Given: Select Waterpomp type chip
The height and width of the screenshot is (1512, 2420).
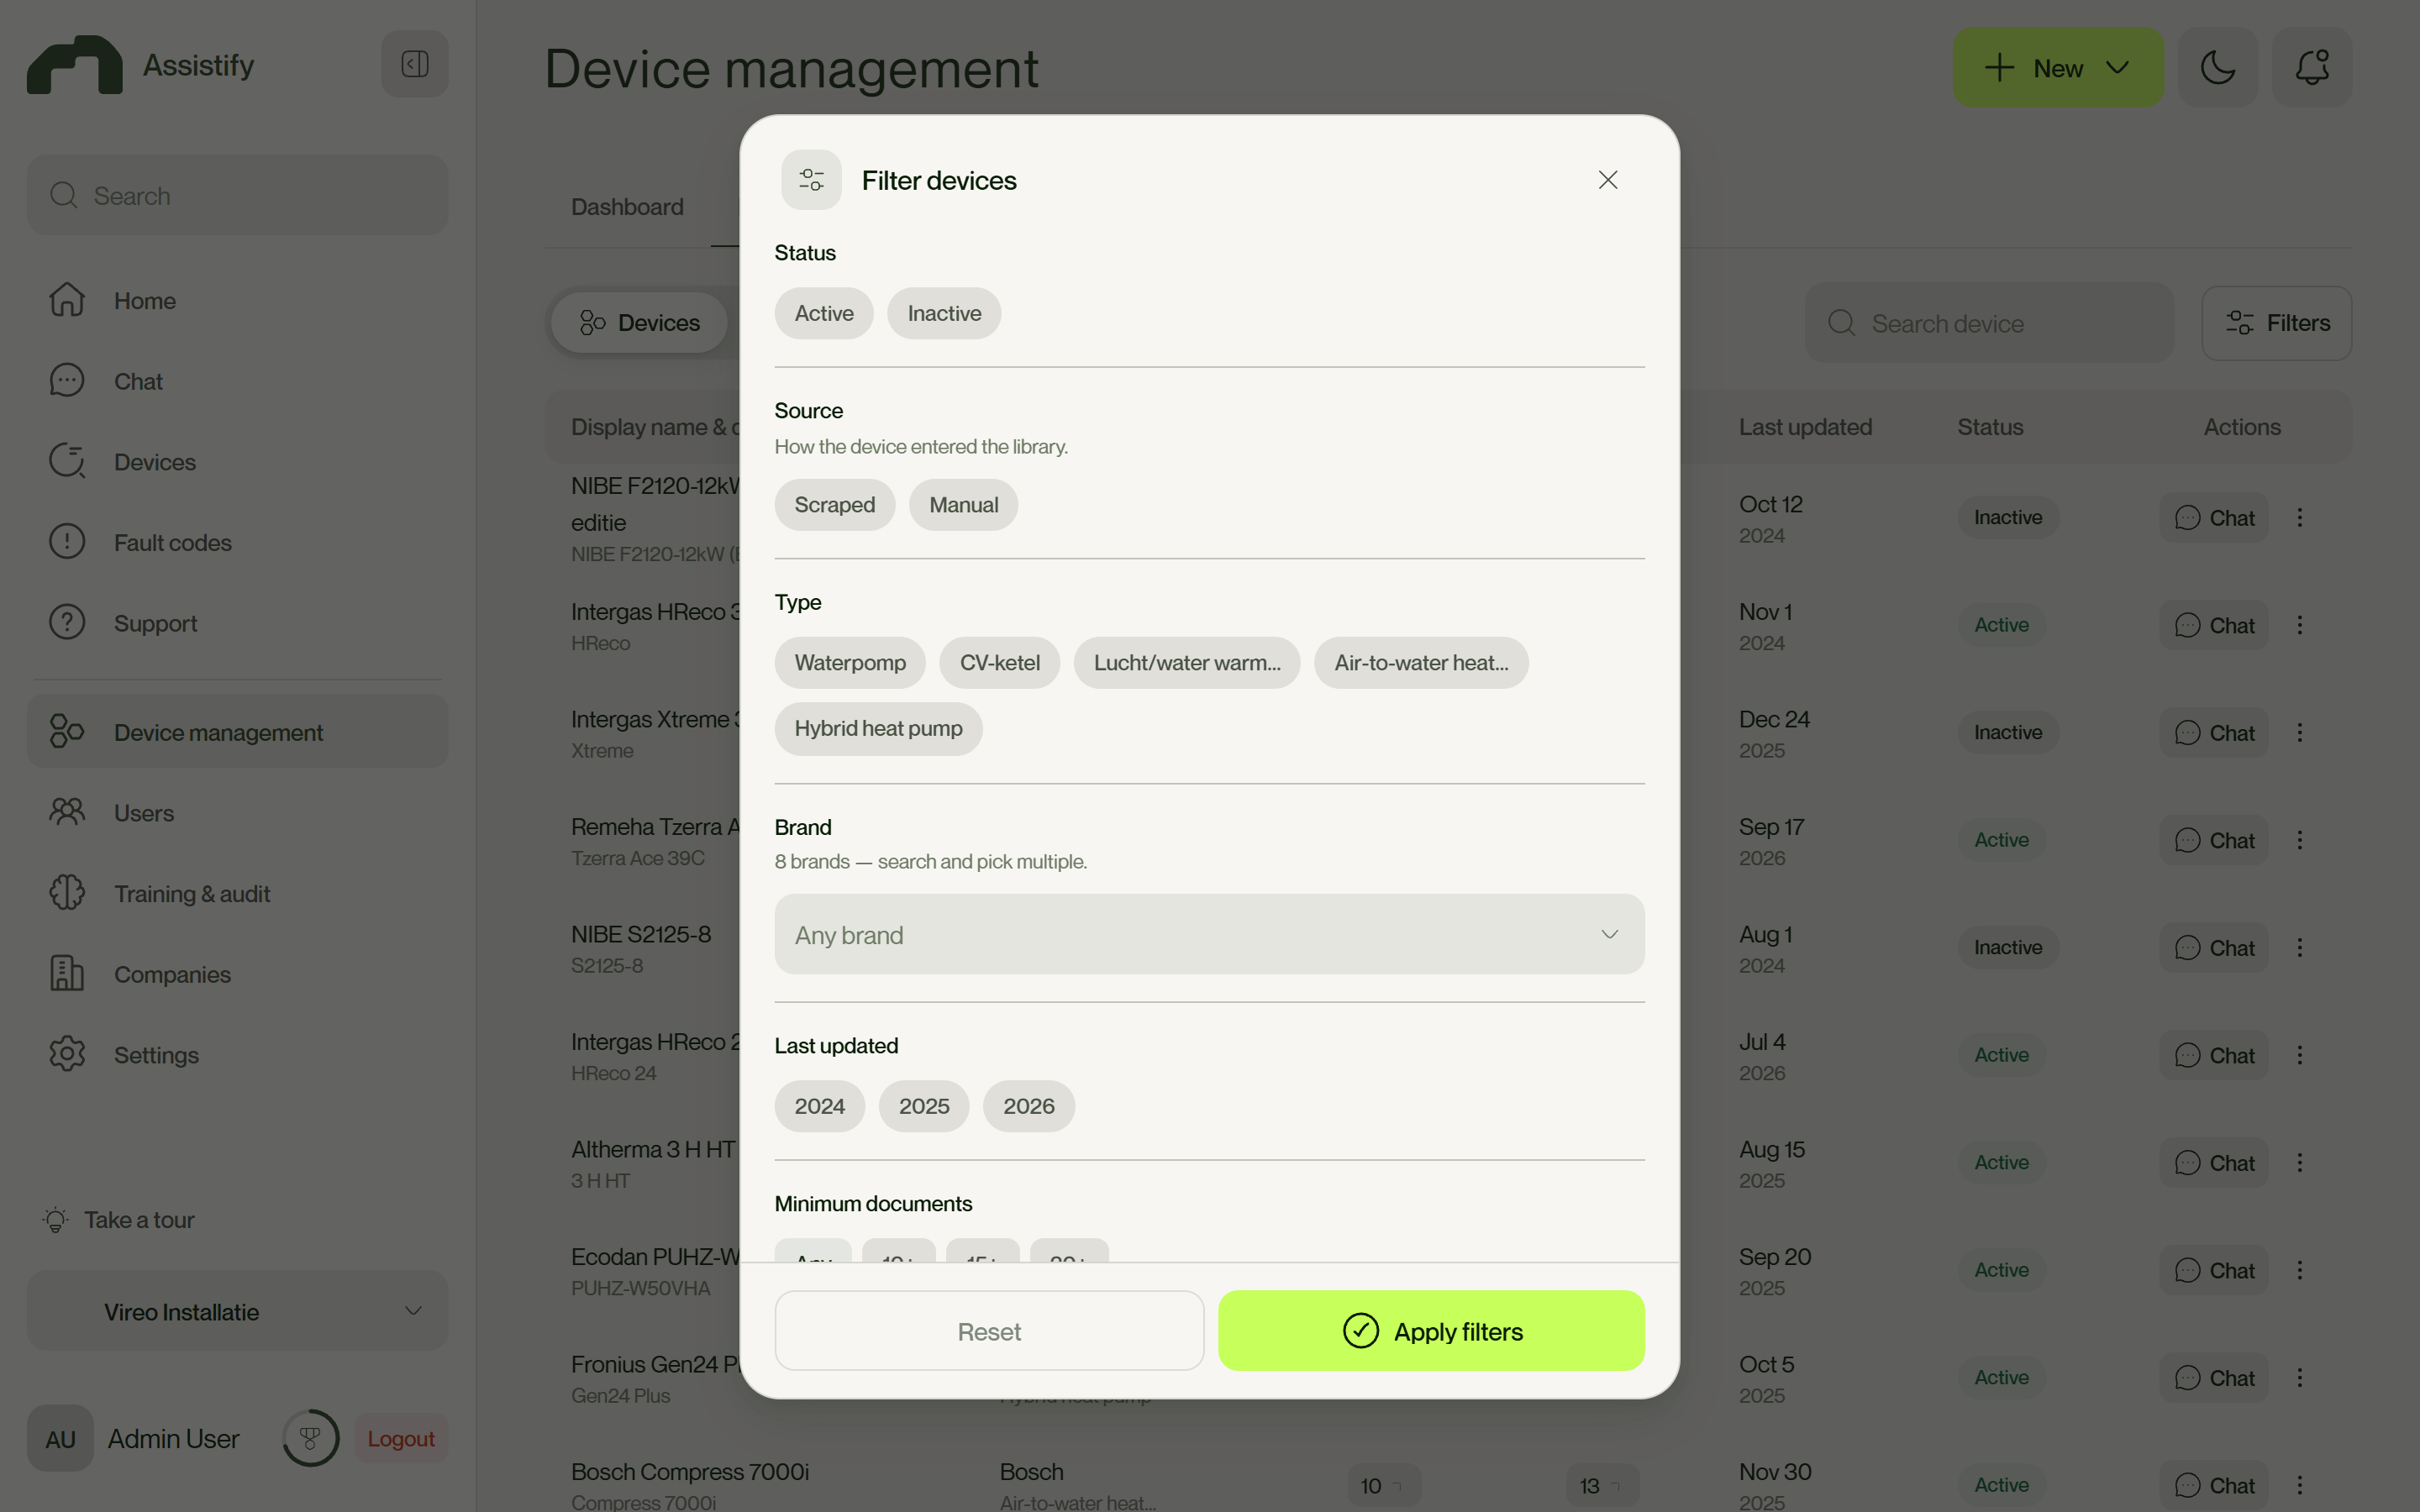Looking at the screenshot, I should click(x=849, y=663).
